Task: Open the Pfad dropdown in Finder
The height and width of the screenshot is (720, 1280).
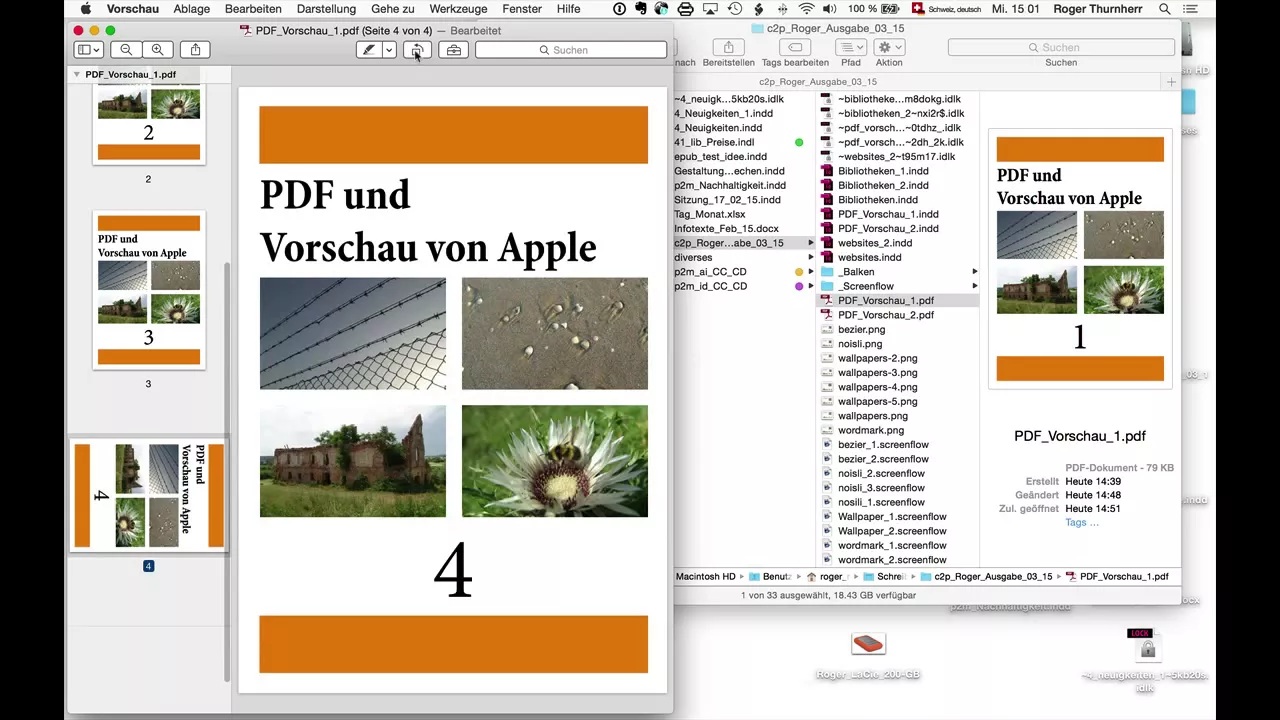Action: point(851,48)
